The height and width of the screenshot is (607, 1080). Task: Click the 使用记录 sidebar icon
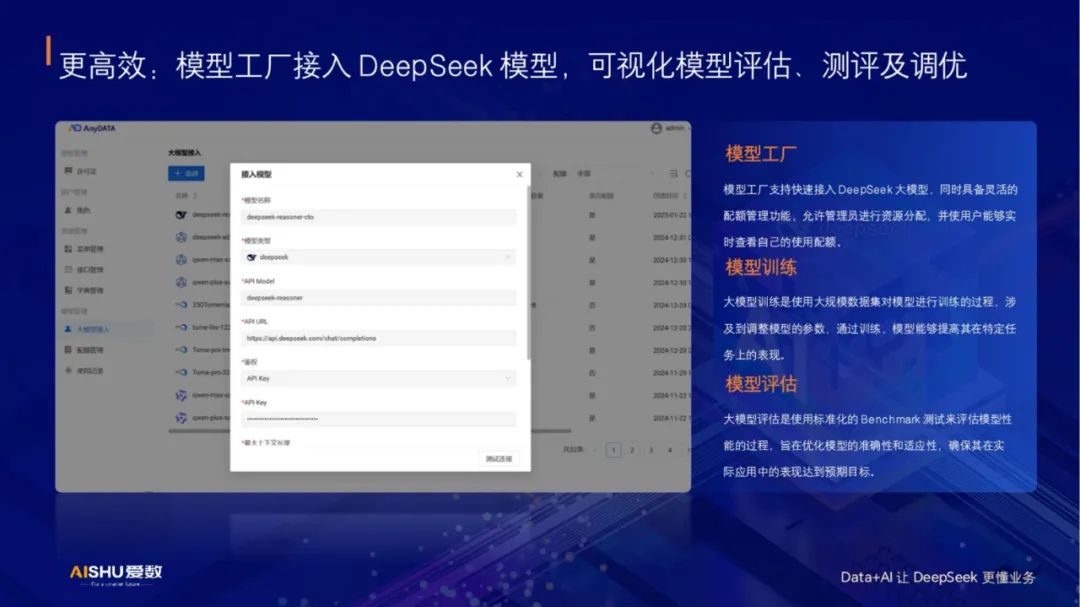coord(68,371)
